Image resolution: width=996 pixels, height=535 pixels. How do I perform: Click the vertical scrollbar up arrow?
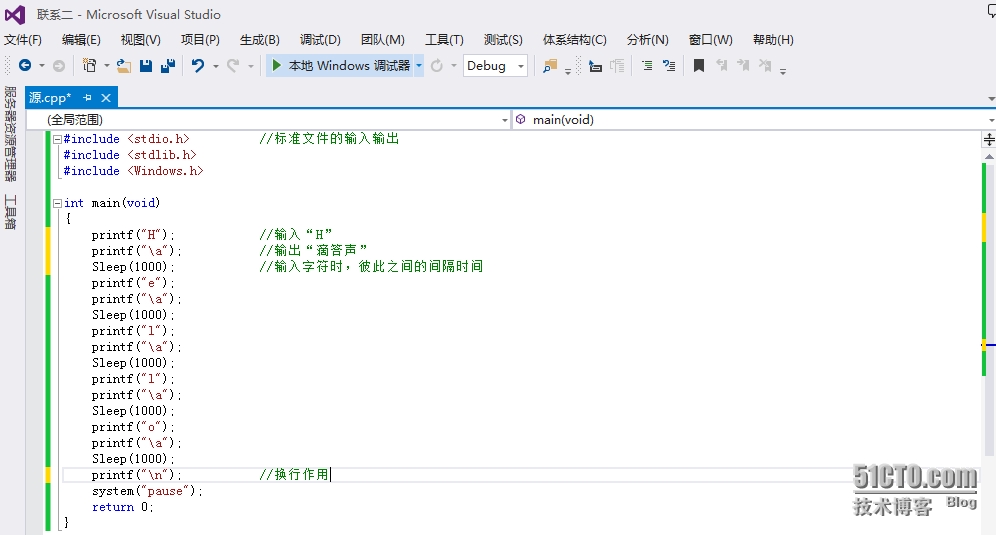tap(989, 156)
